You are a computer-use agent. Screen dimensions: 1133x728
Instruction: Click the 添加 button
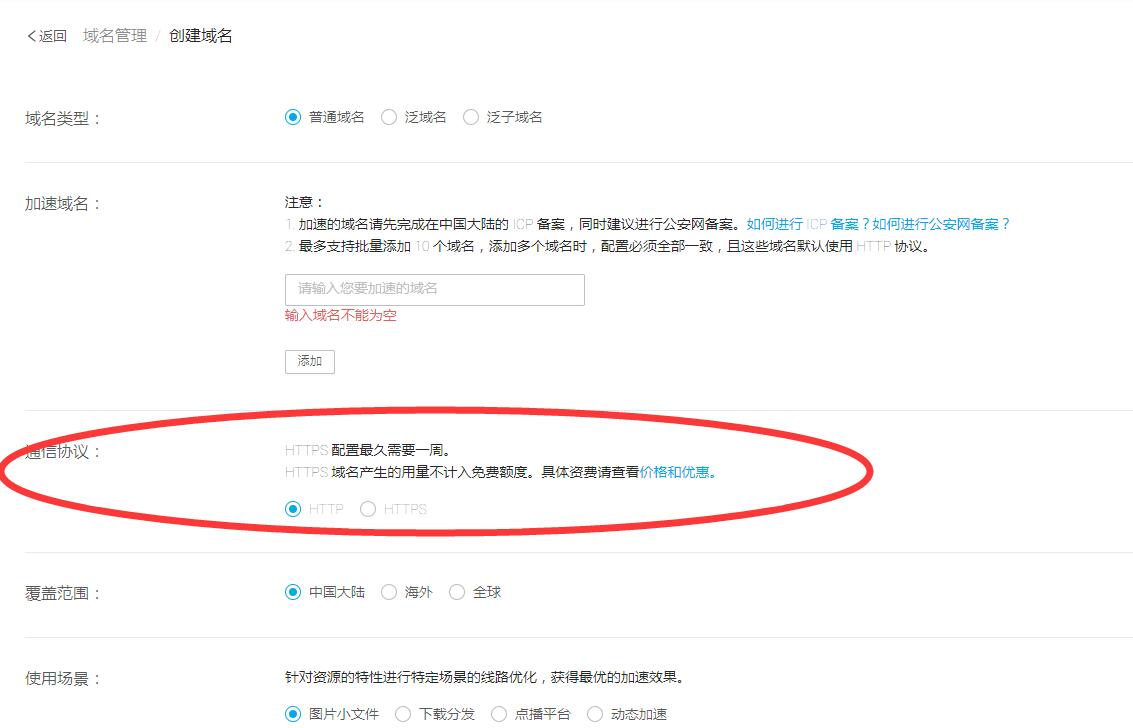click(309, 362)
